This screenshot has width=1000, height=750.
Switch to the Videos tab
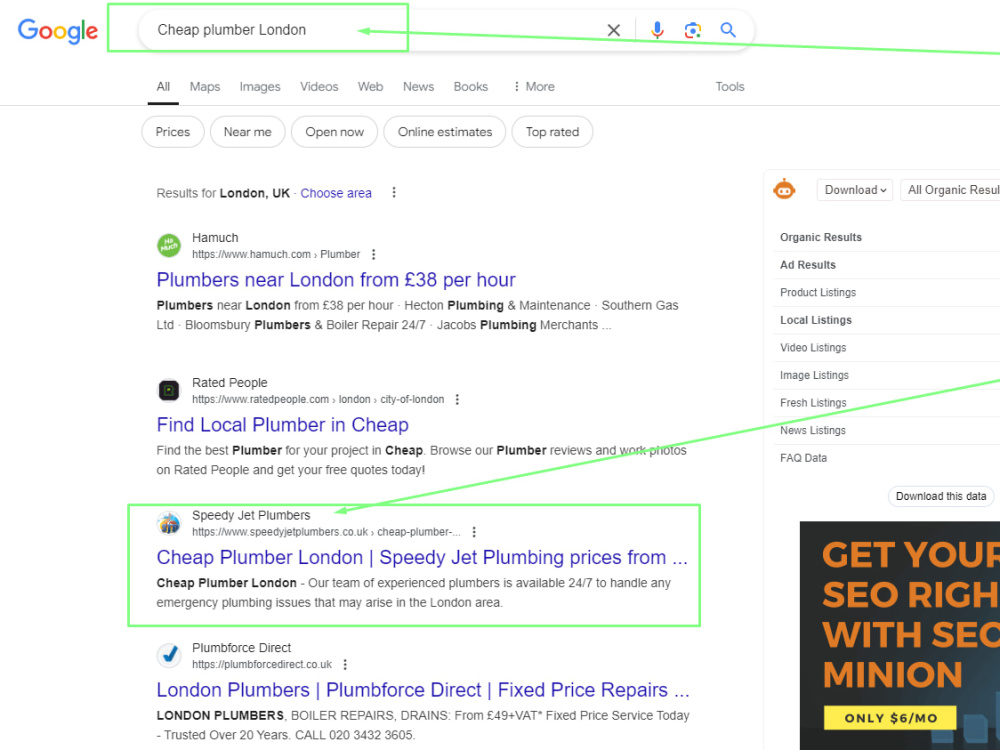tap(319, 87)
